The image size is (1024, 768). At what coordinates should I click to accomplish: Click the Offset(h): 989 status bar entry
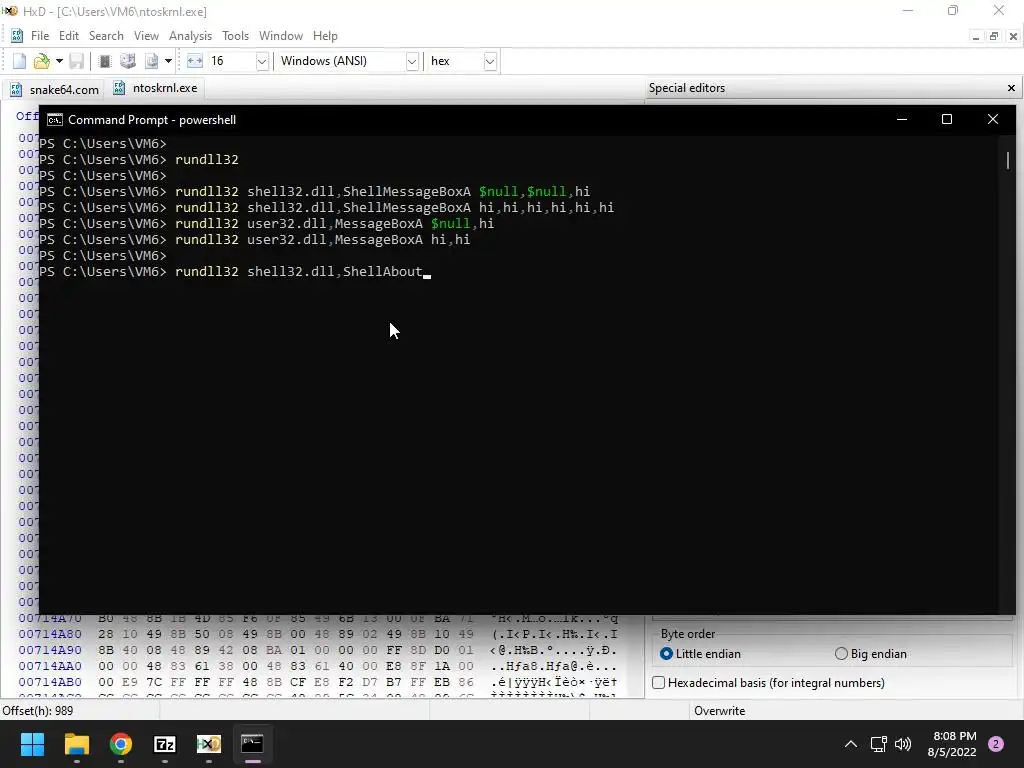pos(38,711)
